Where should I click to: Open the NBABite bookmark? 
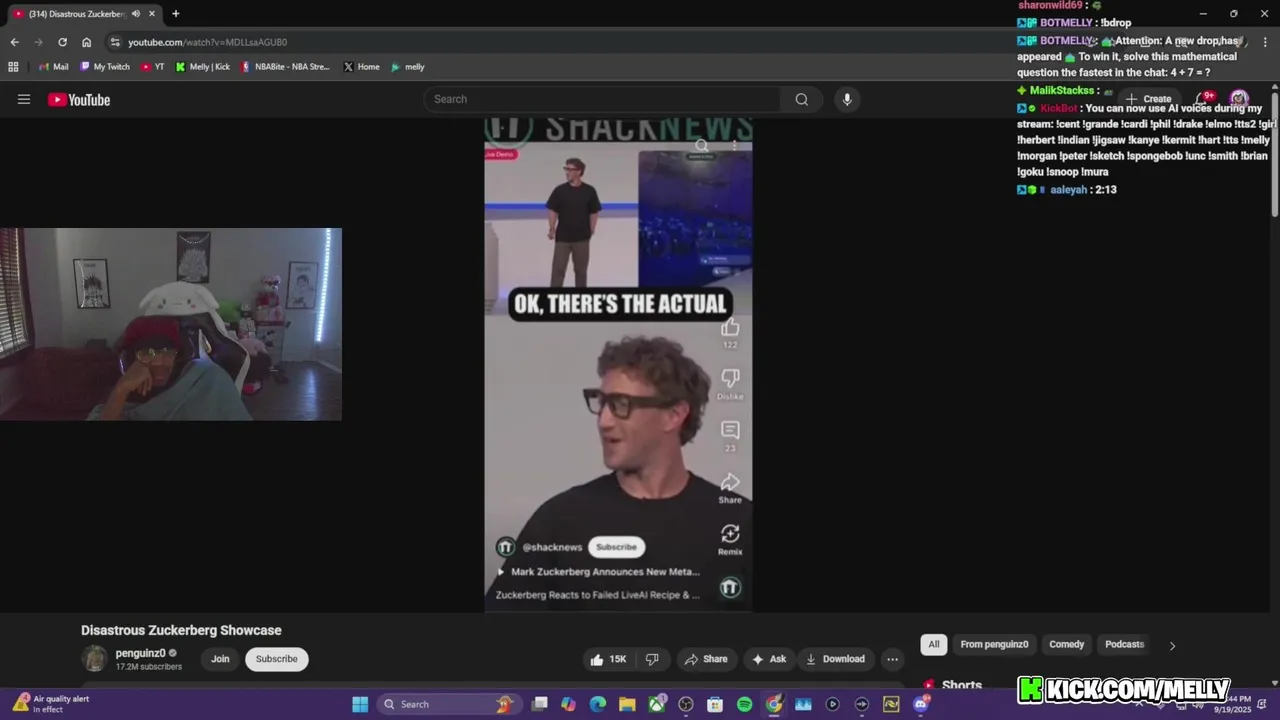click(285, 67)
